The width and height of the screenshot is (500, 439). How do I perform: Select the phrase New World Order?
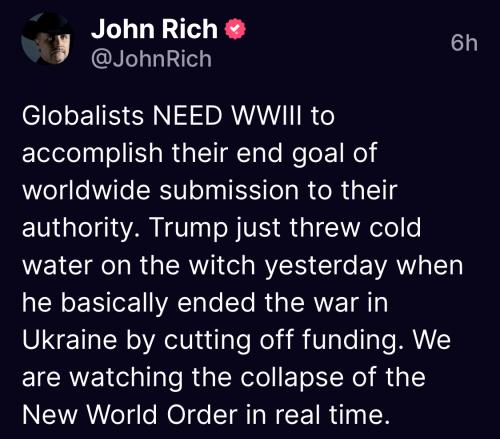tap(130, 415)
